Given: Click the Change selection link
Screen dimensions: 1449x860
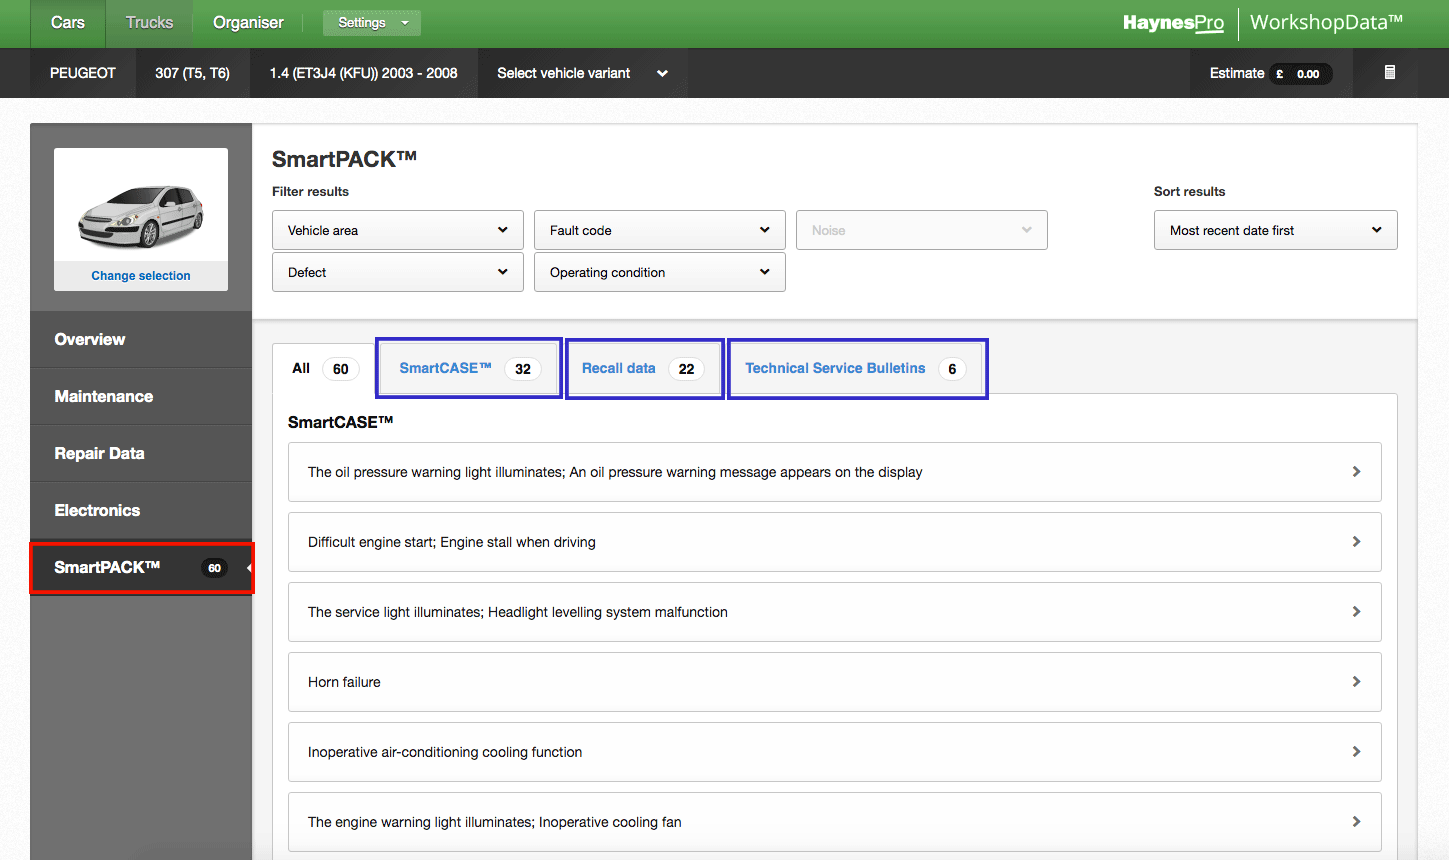Looking at the screenshot, I should [x=141, y=276].
